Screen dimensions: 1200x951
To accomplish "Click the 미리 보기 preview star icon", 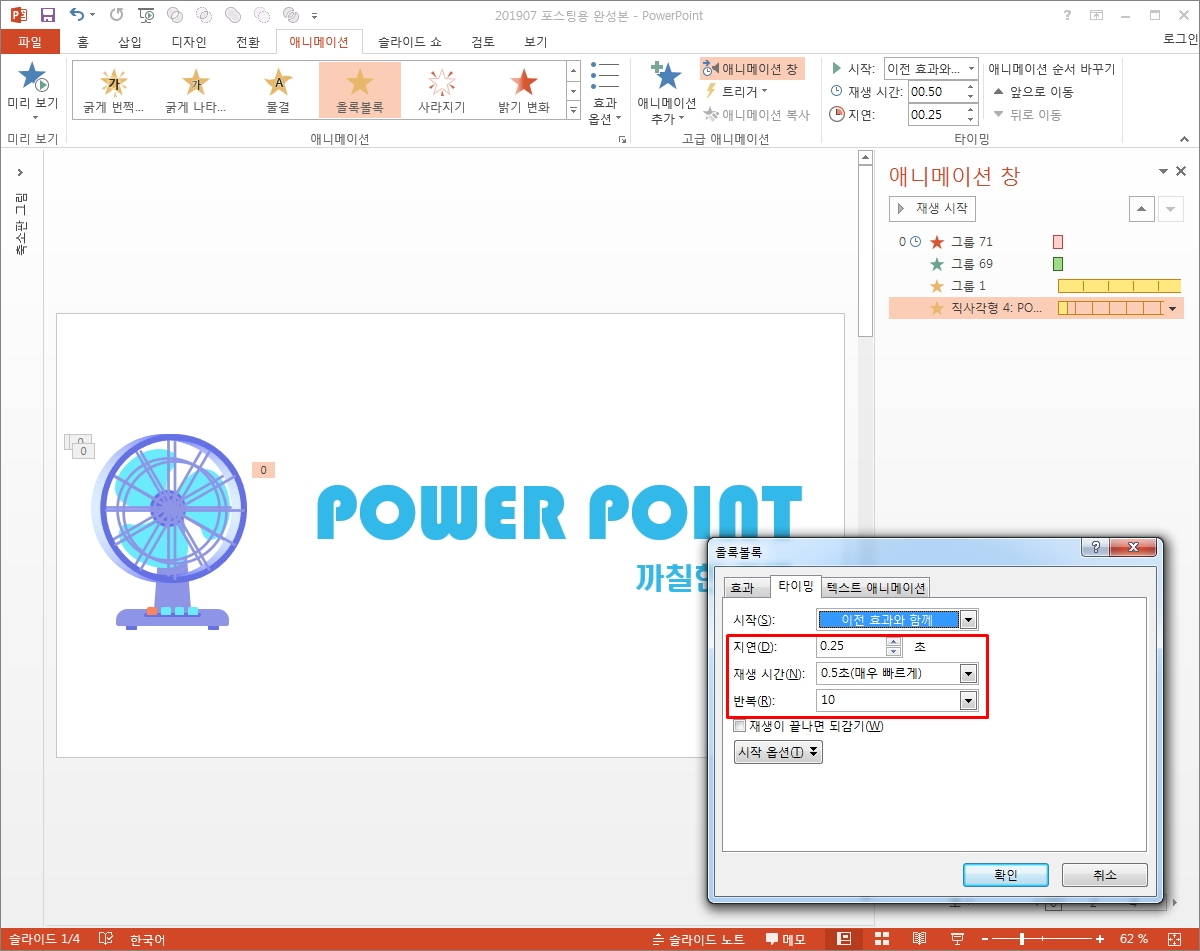I will pos(33,77).
